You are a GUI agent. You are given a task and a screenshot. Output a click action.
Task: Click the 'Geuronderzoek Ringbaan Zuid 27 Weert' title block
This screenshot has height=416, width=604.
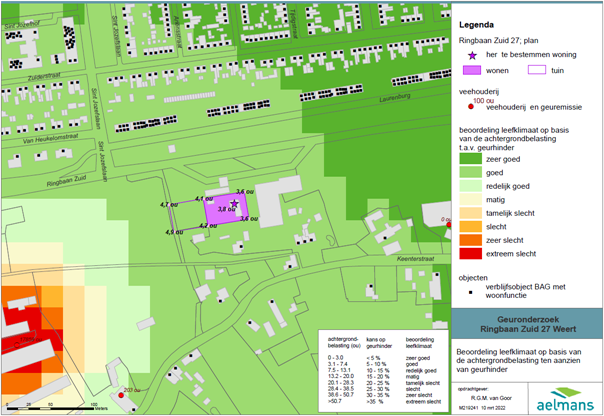coord(528,324)
